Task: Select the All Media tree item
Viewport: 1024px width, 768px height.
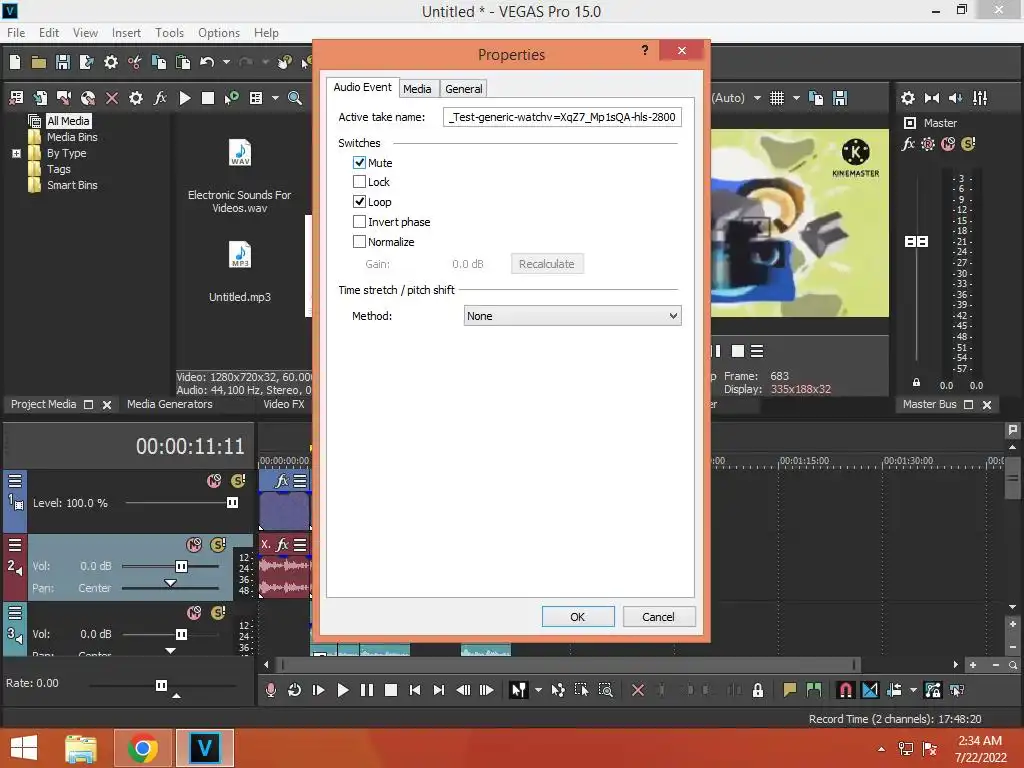Action: (x=68, y=121)
